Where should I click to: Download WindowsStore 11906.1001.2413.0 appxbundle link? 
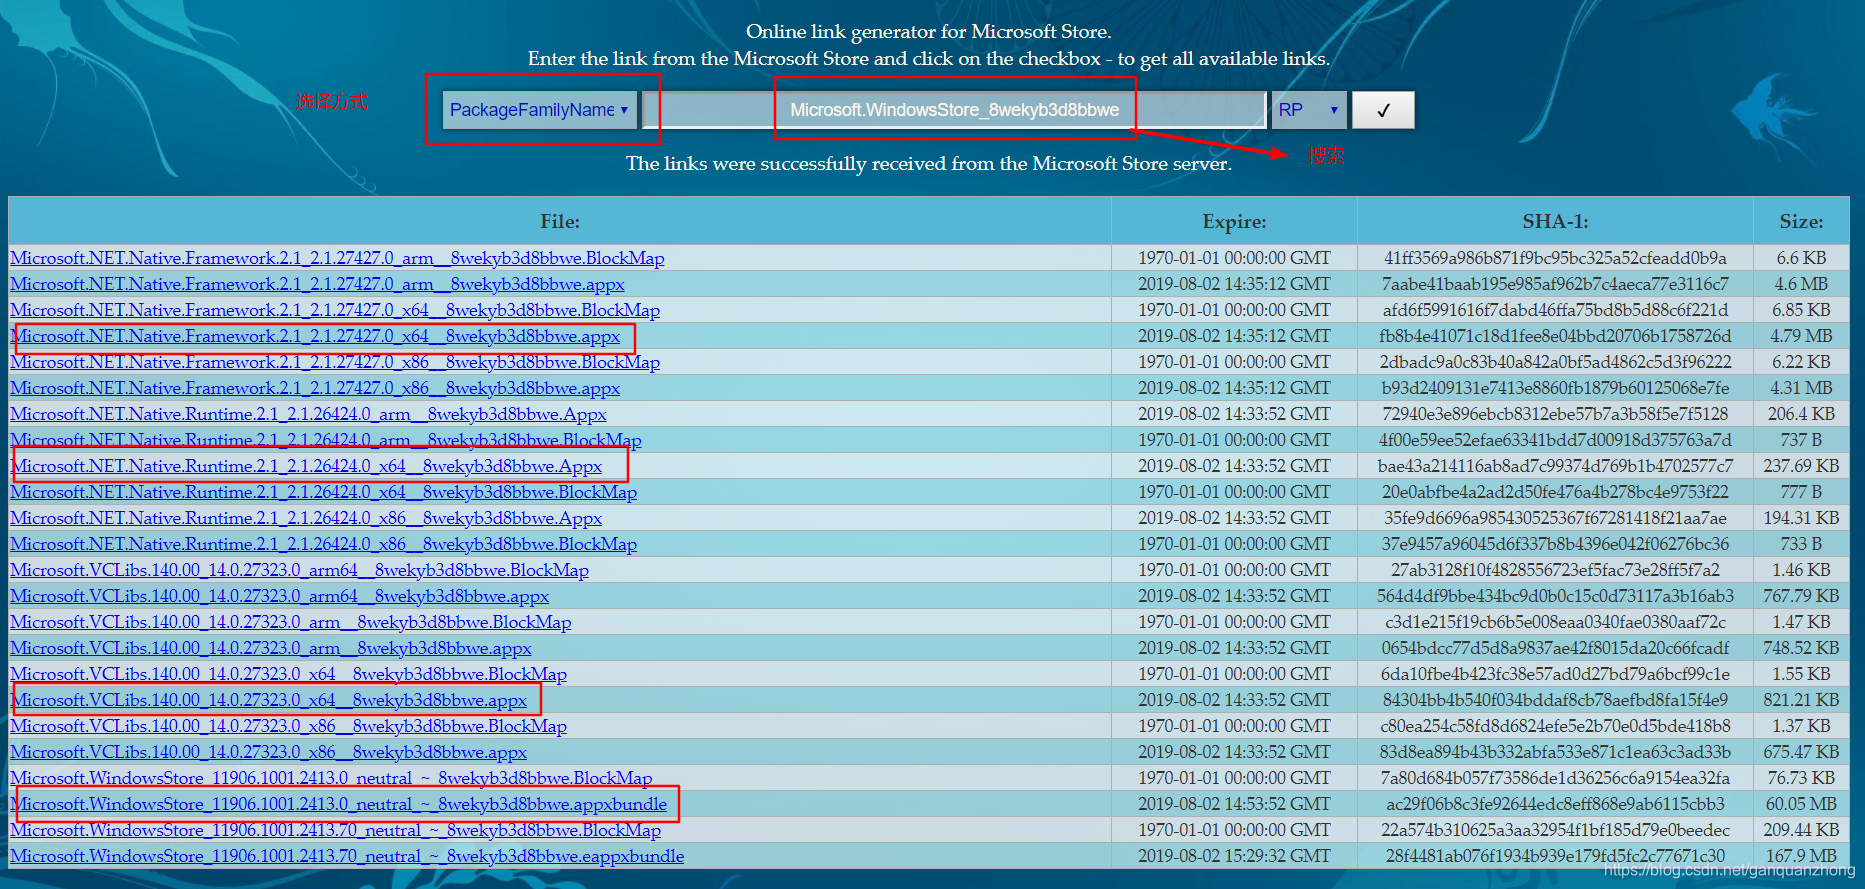pos(338,804)
